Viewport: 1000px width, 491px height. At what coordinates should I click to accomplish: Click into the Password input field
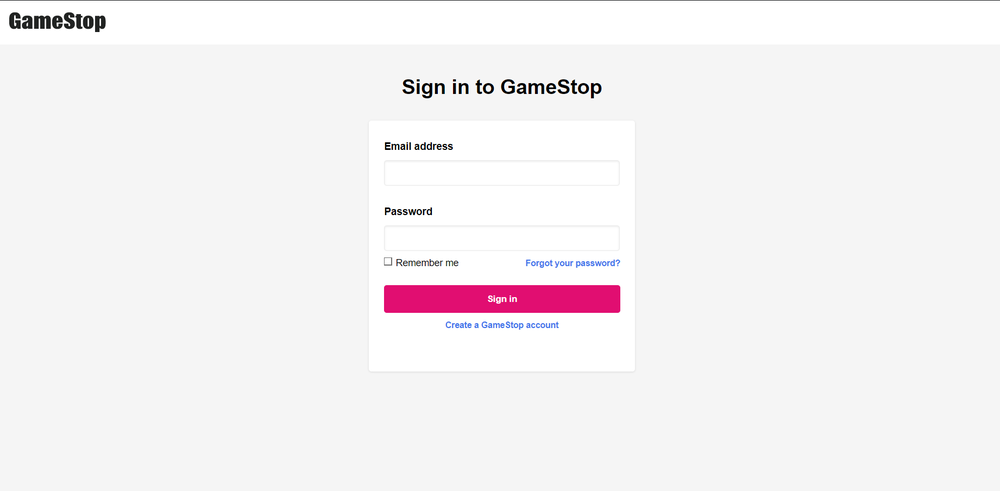point(501,238)
